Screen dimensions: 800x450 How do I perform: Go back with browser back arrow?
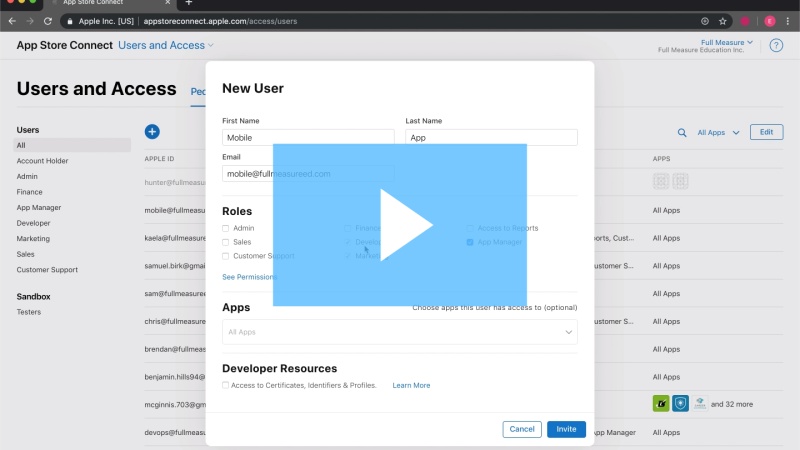[12, 21]
